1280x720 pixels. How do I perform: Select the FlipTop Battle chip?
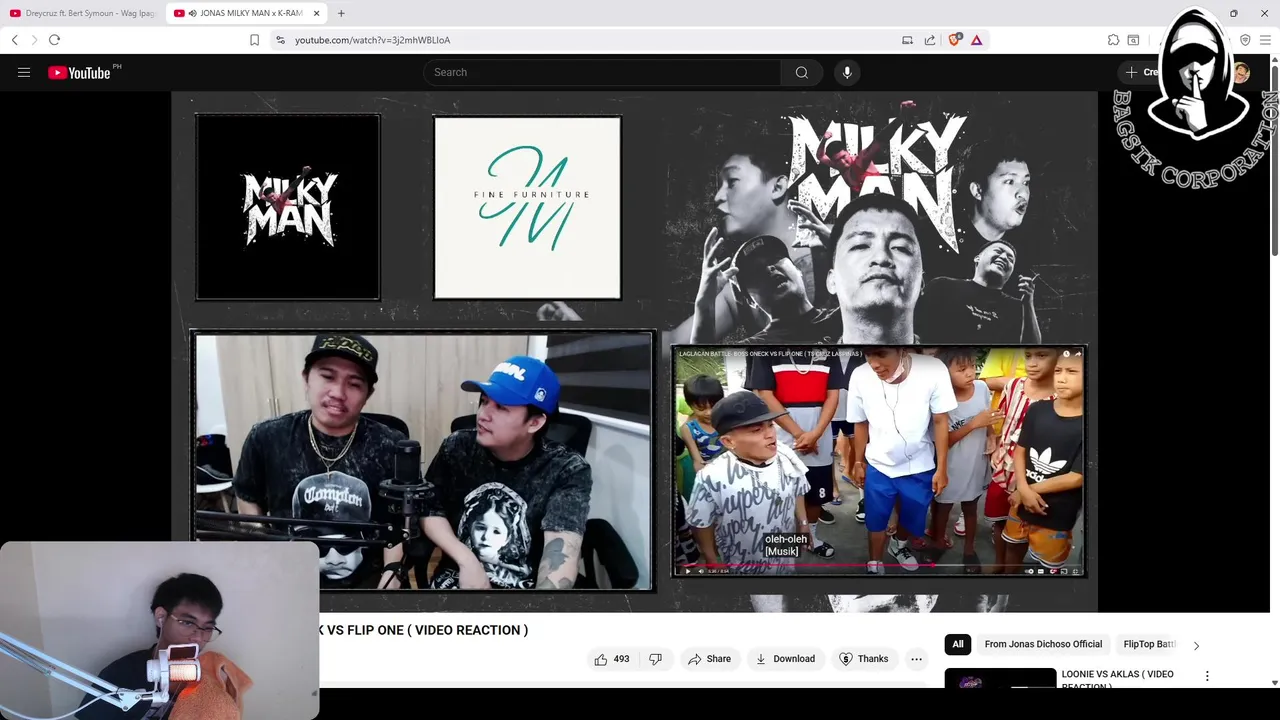1150,644
